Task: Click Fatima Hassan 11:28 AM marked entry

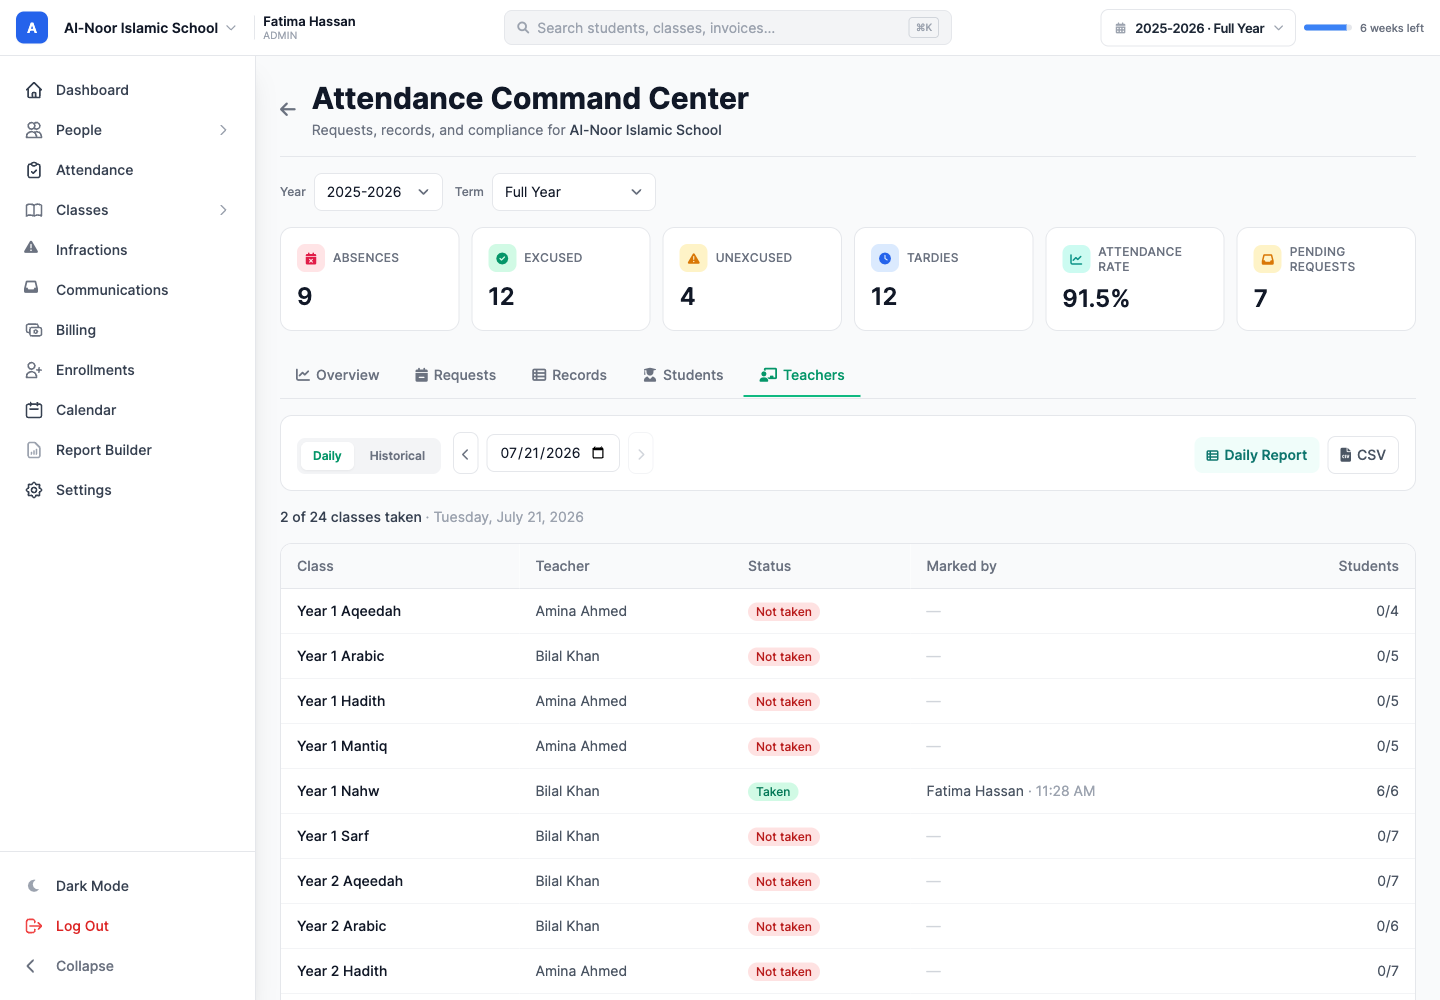Action: 1011,791
